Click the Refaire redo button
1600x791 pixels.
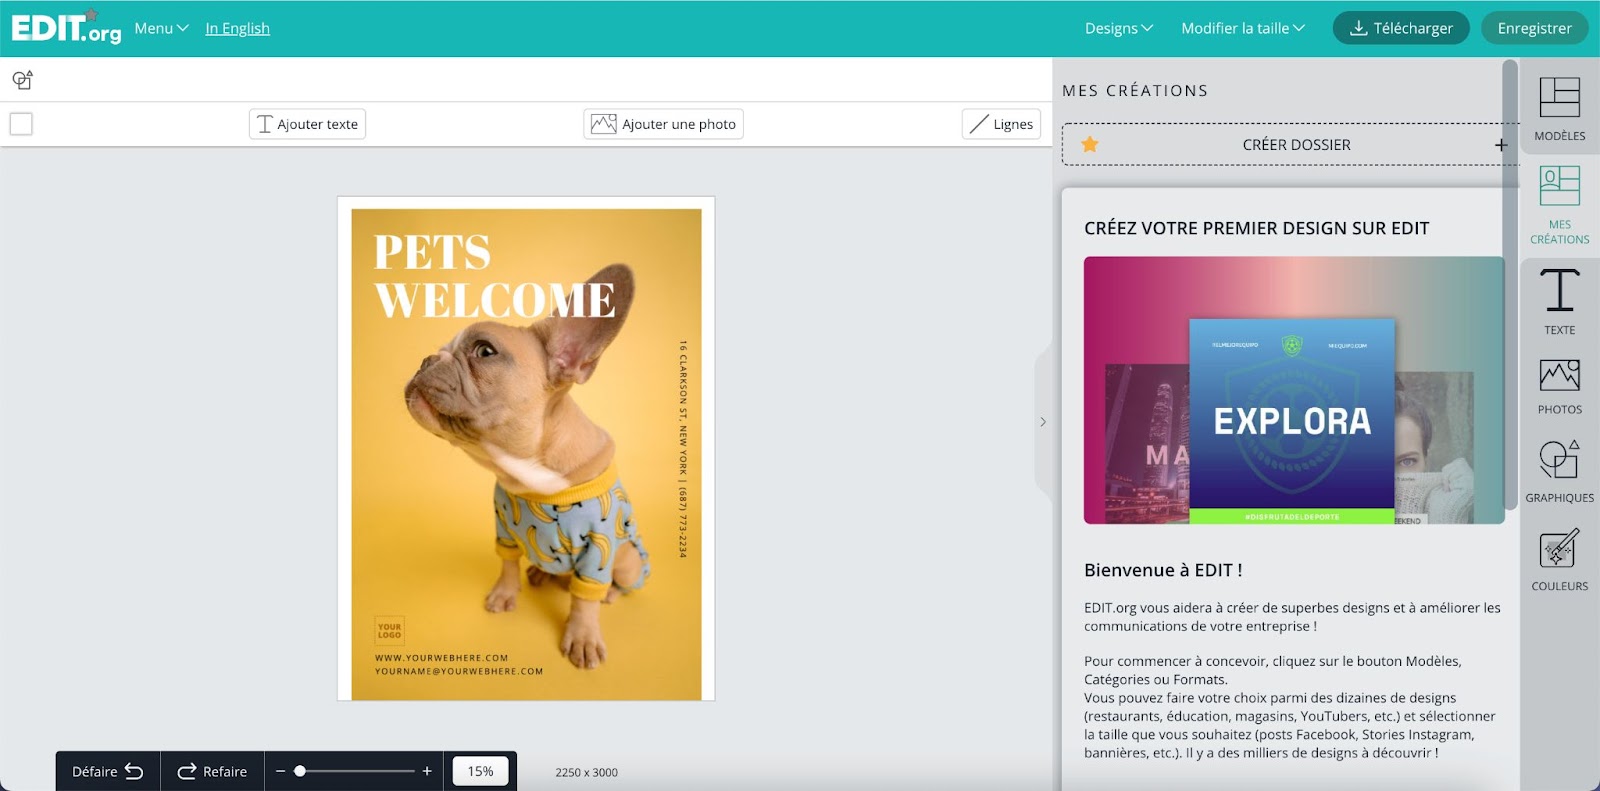tap(212, 771)
